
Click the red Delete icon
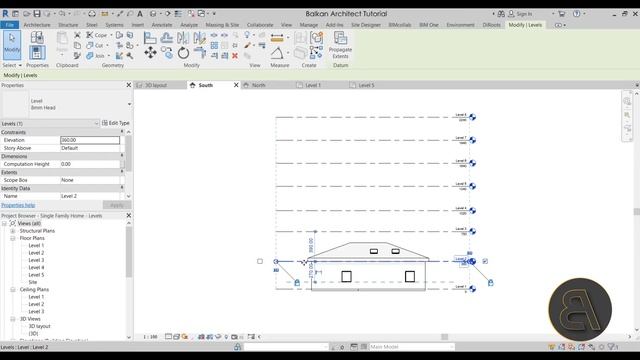pyautogui.click(x=235, y=56)
